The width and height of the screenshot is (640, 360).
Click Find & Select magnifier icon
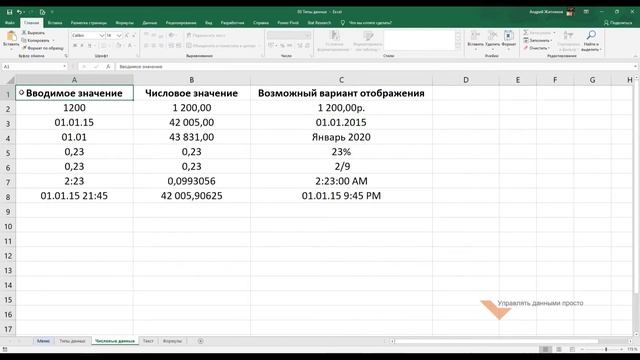[x=591, y=35]
